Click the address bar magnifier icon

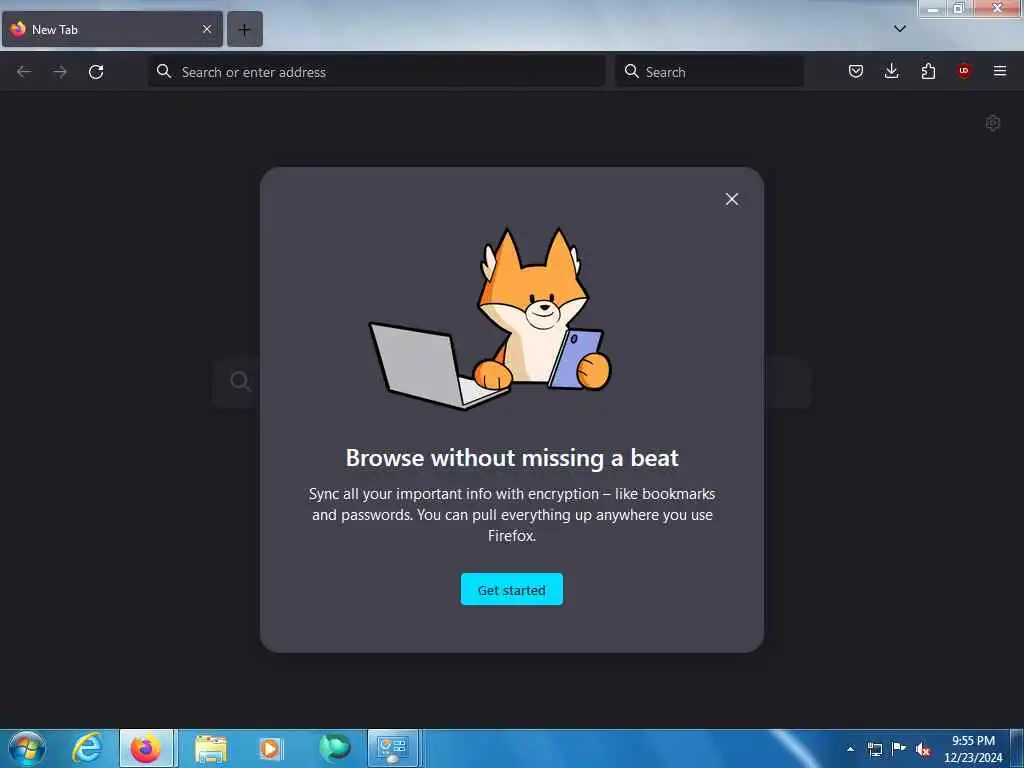pyautogui.click(x=164, y=71)
